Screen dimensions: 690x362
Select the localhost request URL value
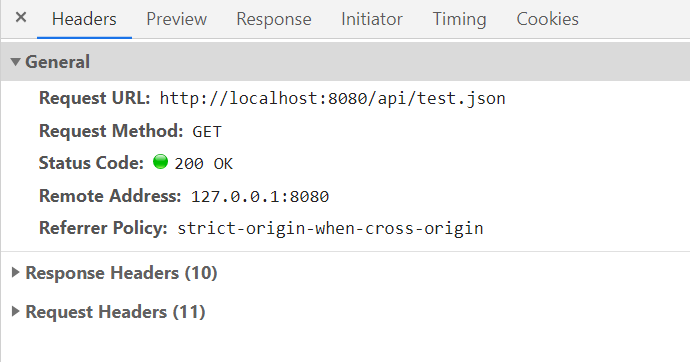pyautogui.click(x=332, y=99)
